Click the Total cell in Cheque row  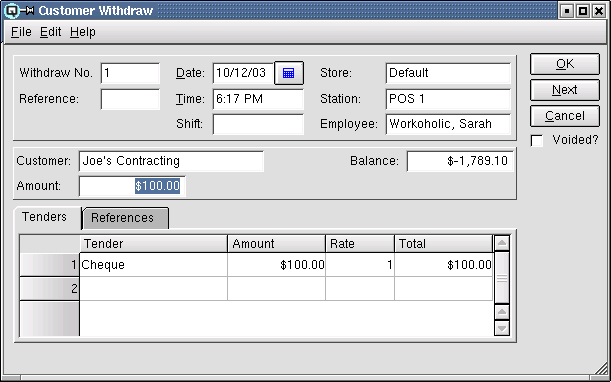pos(443,265)
